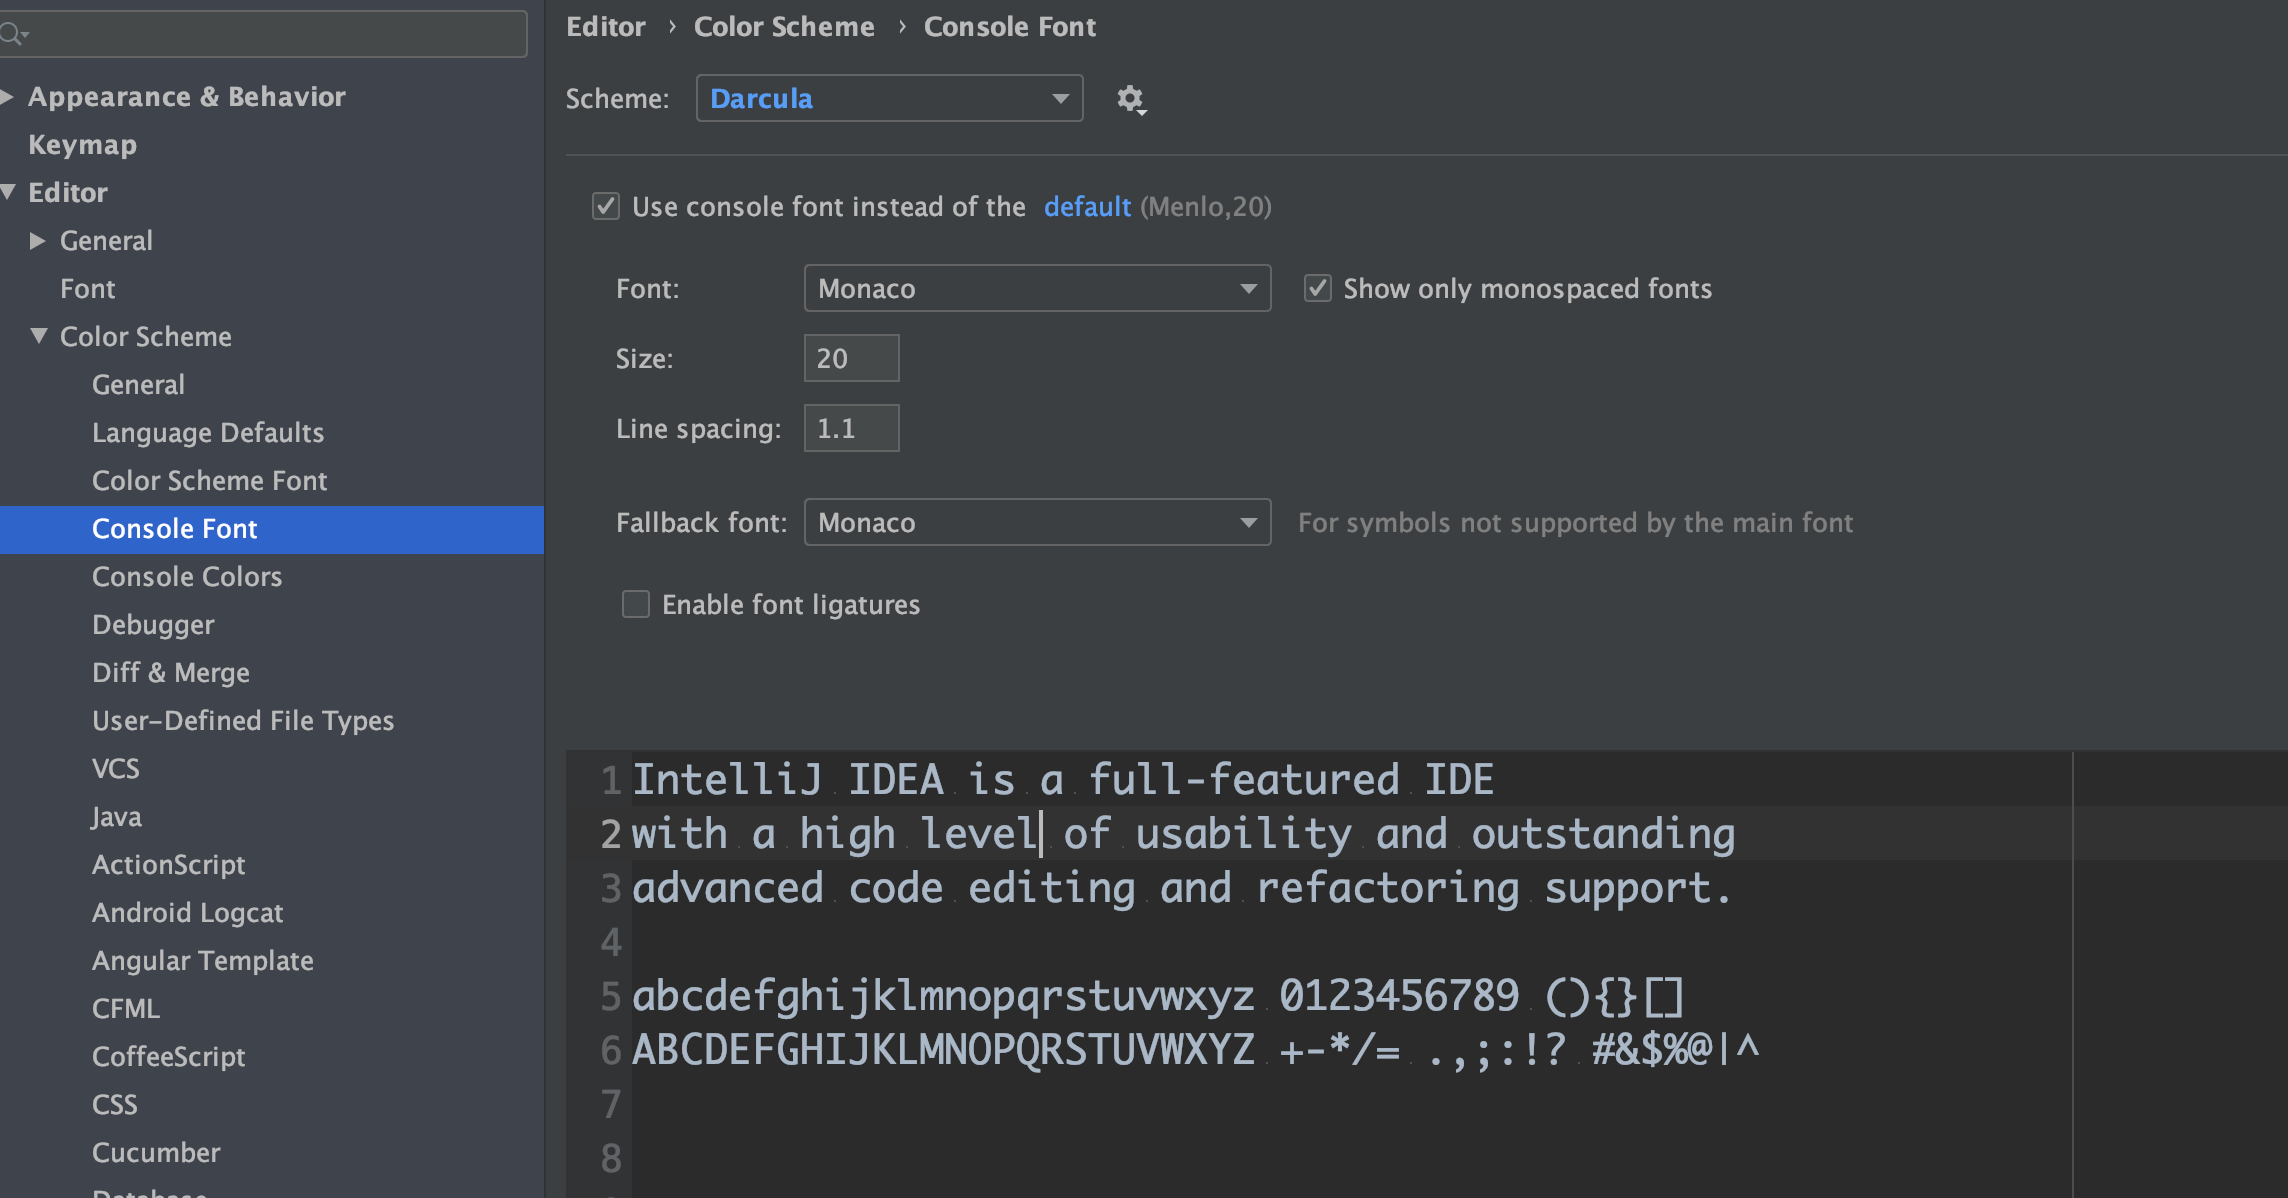Select Console Colors in the sidebar
2288x1198 pixels.
click(187, 577)
